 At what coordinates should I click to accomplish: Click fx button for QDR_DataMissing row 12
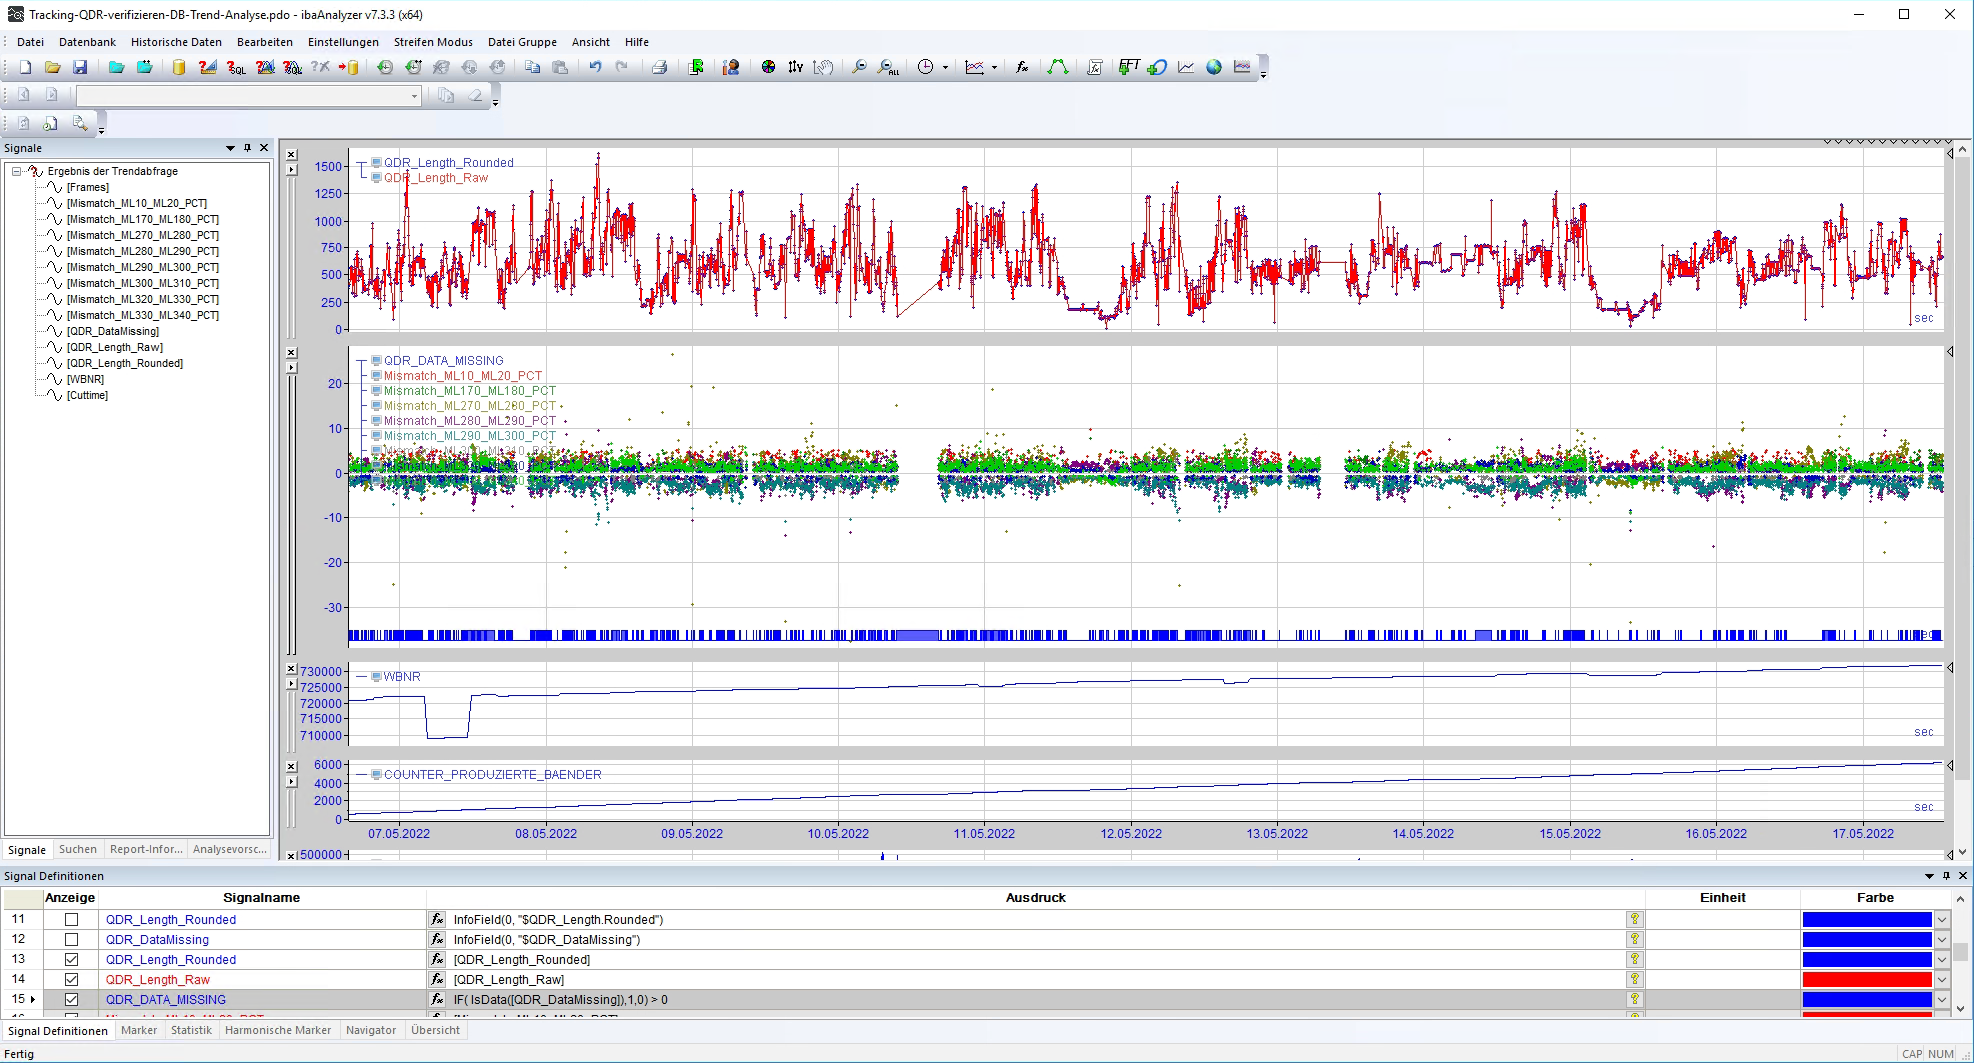click(x=437, y=940)
